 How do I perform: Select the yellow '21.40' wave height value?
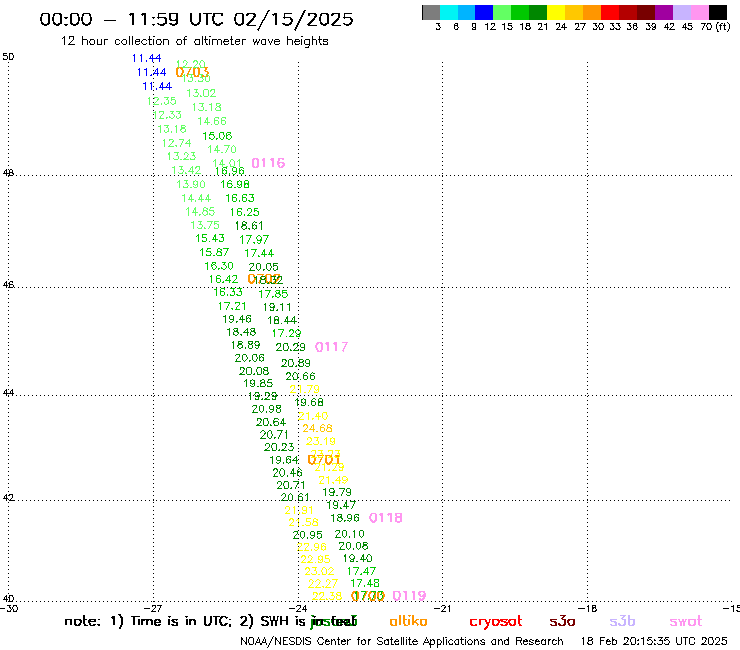coord(313,416)
